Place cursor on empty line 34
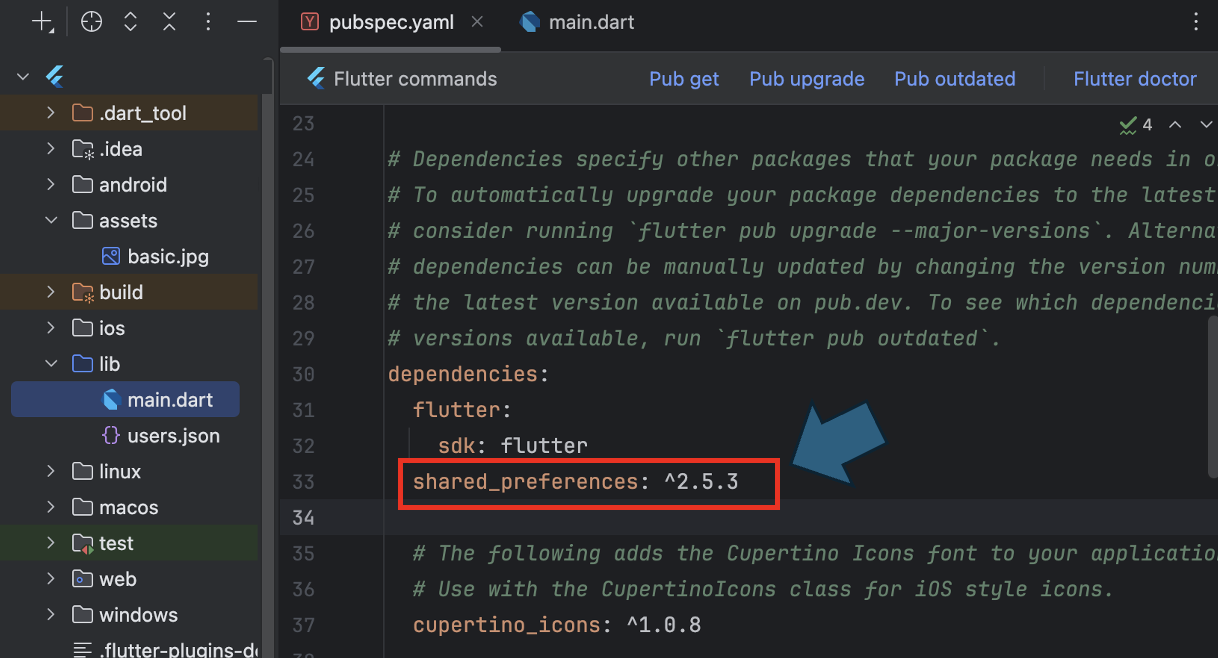Screen dimensions: 1218x658 pyautogui.click(x=800, y=518)
